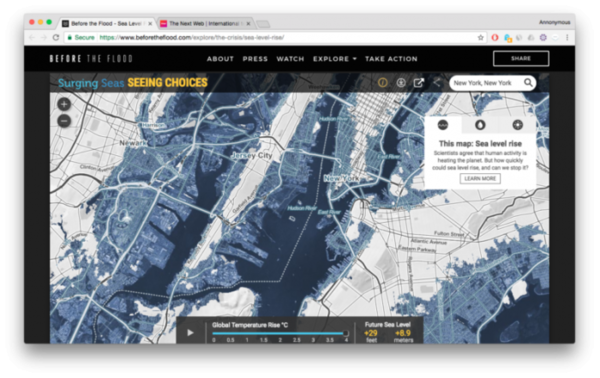
Task: Click the share arrow icon in map header
Action: (437, 83)
